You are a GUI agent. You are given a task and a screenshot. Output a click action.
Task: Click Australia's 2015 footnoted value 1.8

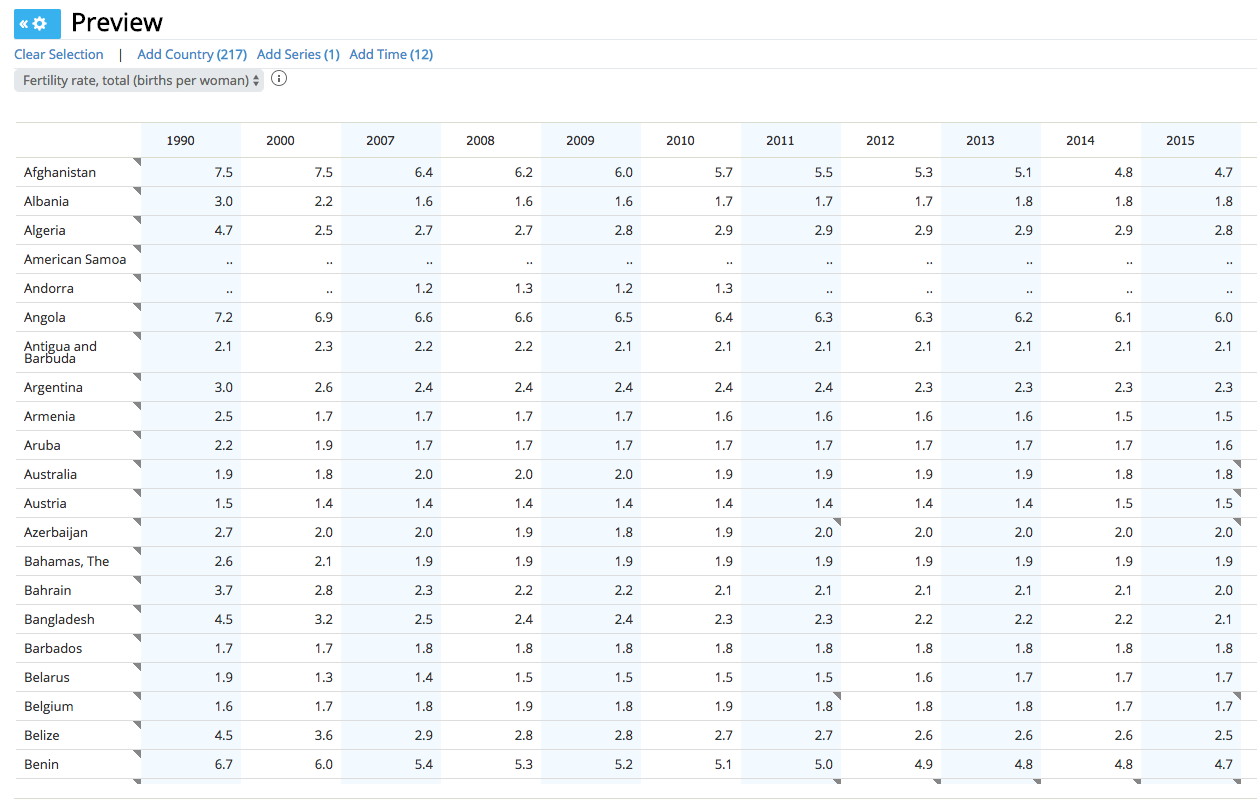(x=1224, y=474)
